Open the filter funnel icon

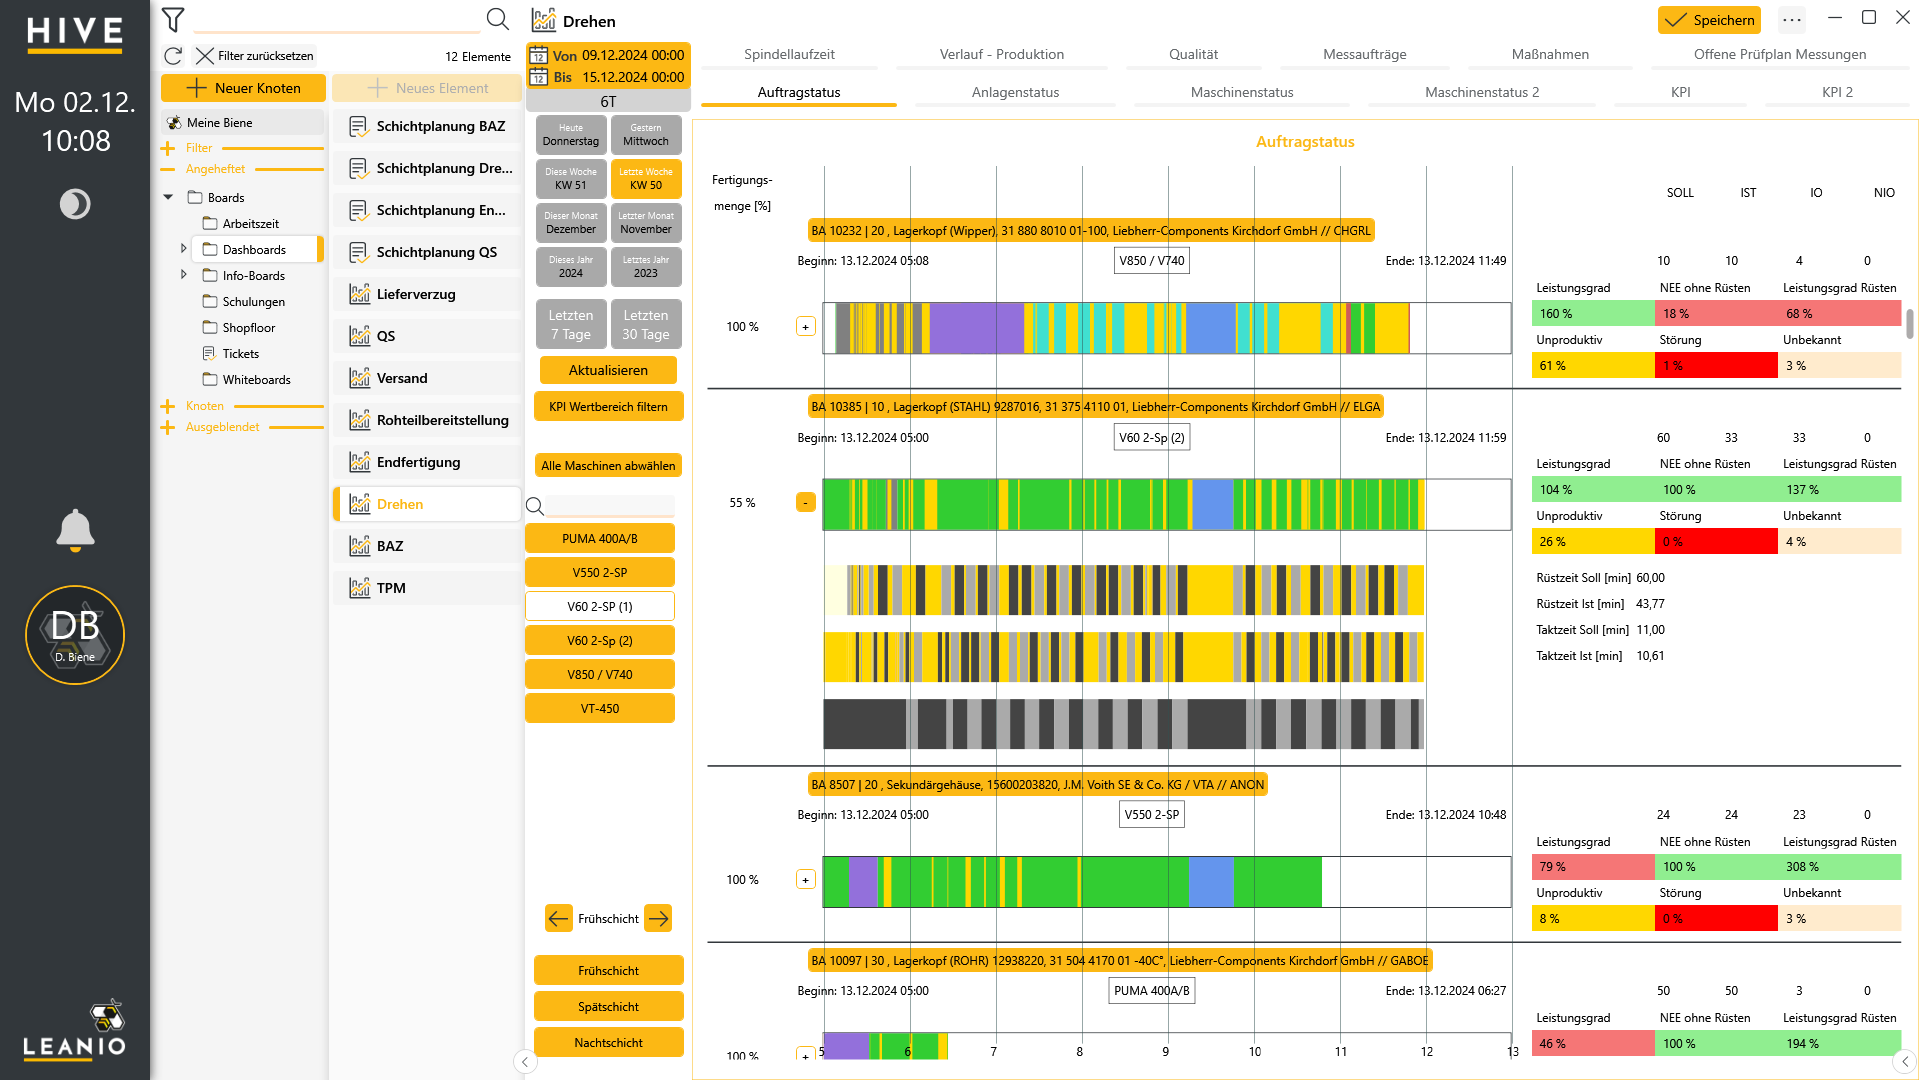click(x=173, y=19)
